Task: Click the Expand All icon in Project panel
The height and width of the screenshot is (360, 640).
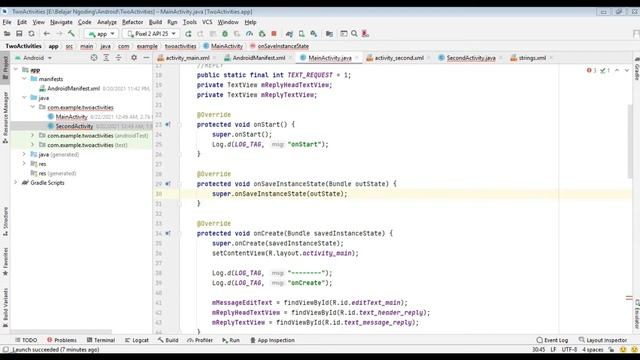Action: click(106, 58)
